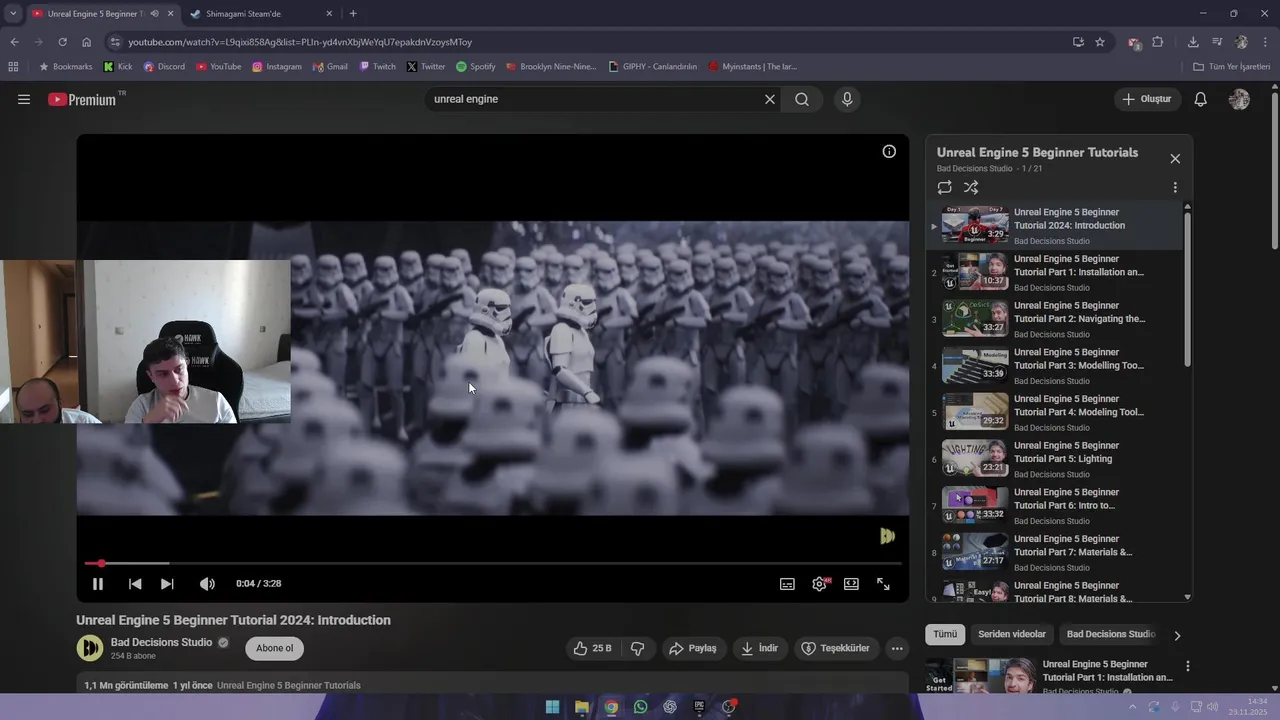Screen dimensions: 1280x720
Task: Open playlist three-dot options menu
Action: [x=1175, y=187]
